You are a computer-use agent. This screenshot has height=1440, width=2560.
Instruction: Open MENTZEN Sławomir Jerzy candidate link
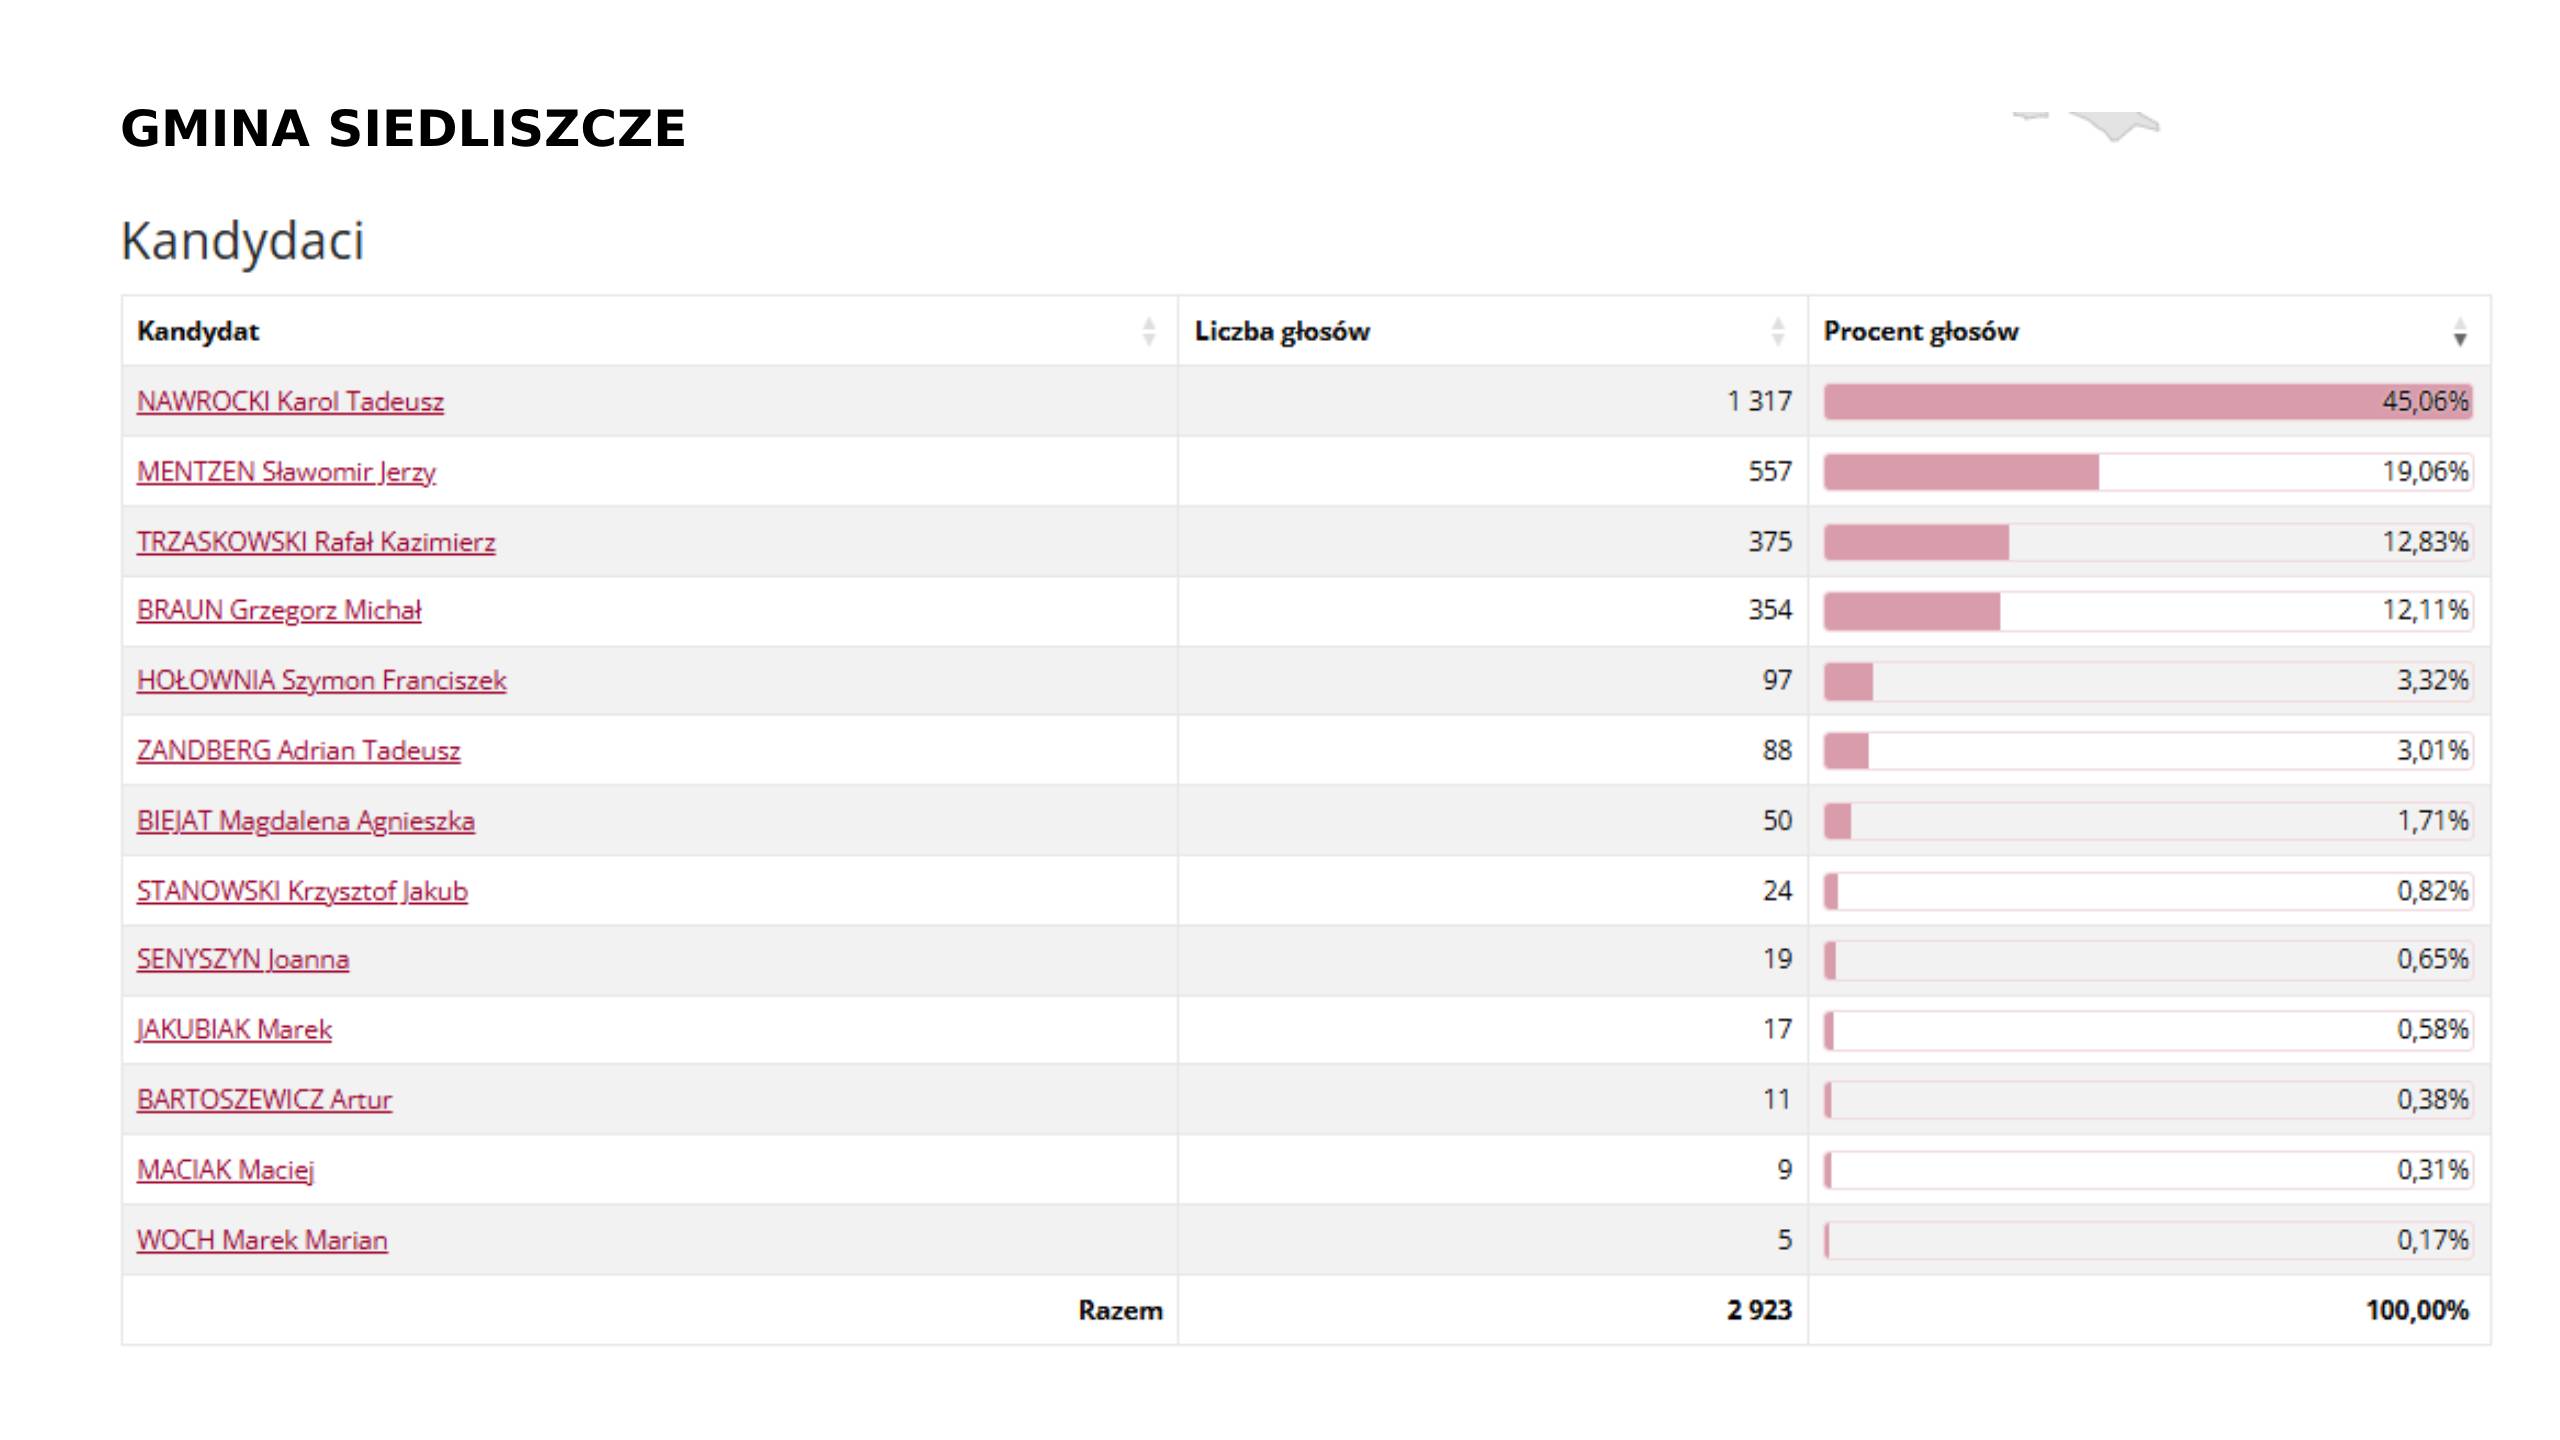click(286, 472)
